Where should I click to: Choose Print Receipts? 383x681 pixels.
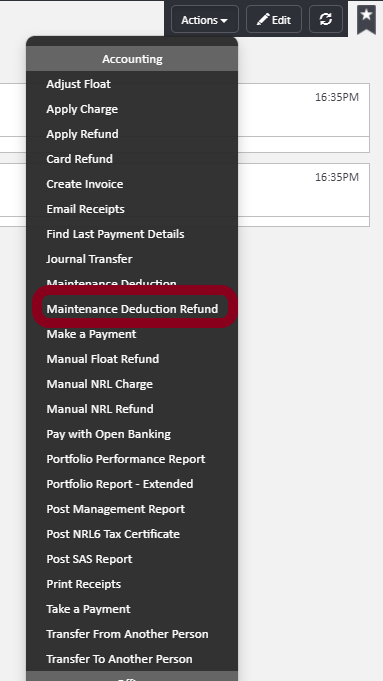pos(84,584)
